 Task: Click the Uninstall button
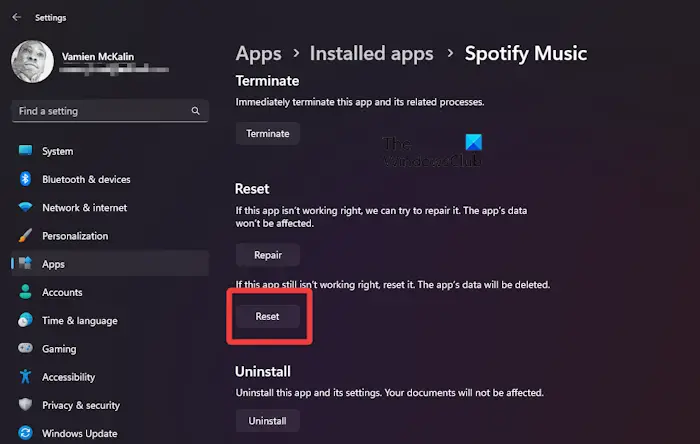pos(267,421)
